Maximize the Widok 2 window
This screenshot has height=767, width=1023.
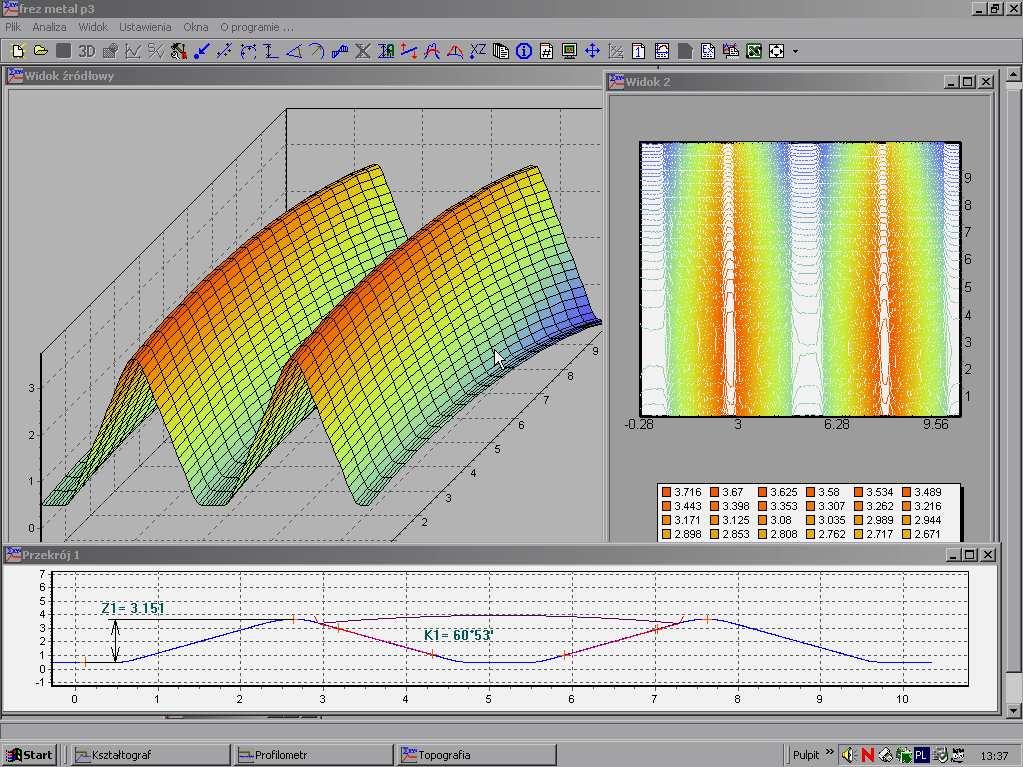(x=969, y=82)
